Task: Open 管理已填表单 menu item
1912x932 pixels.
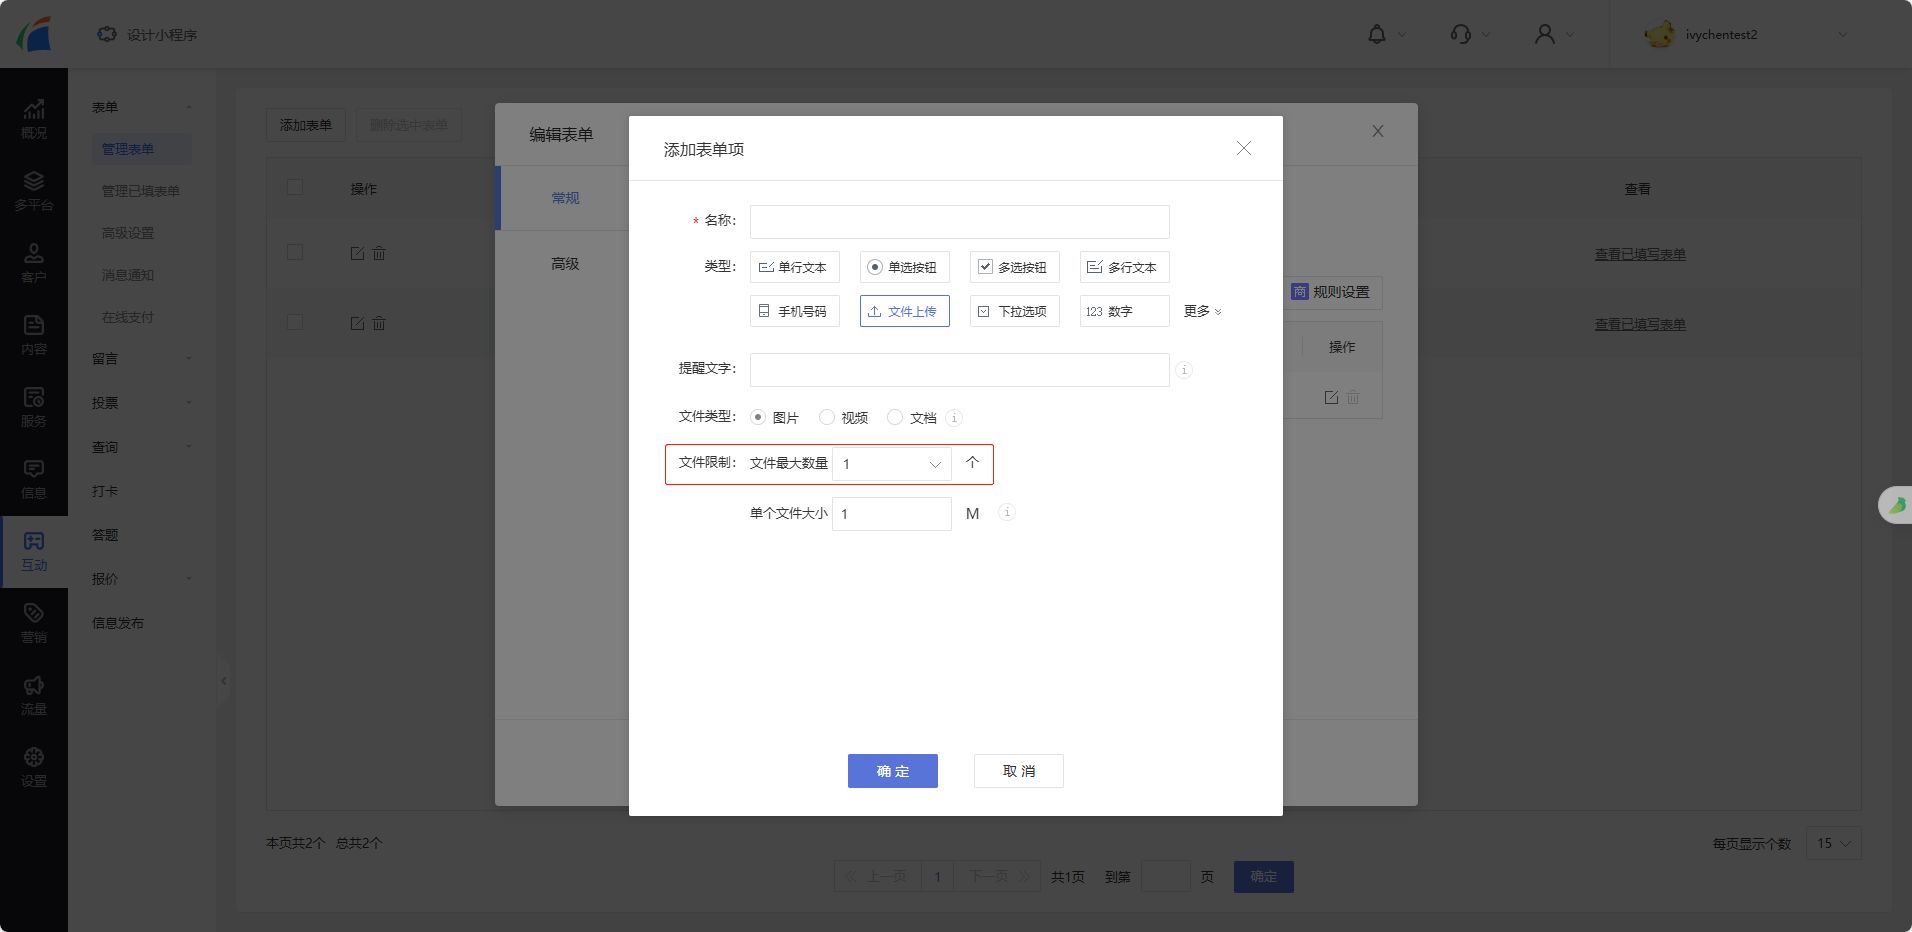Action: [141, 191]
